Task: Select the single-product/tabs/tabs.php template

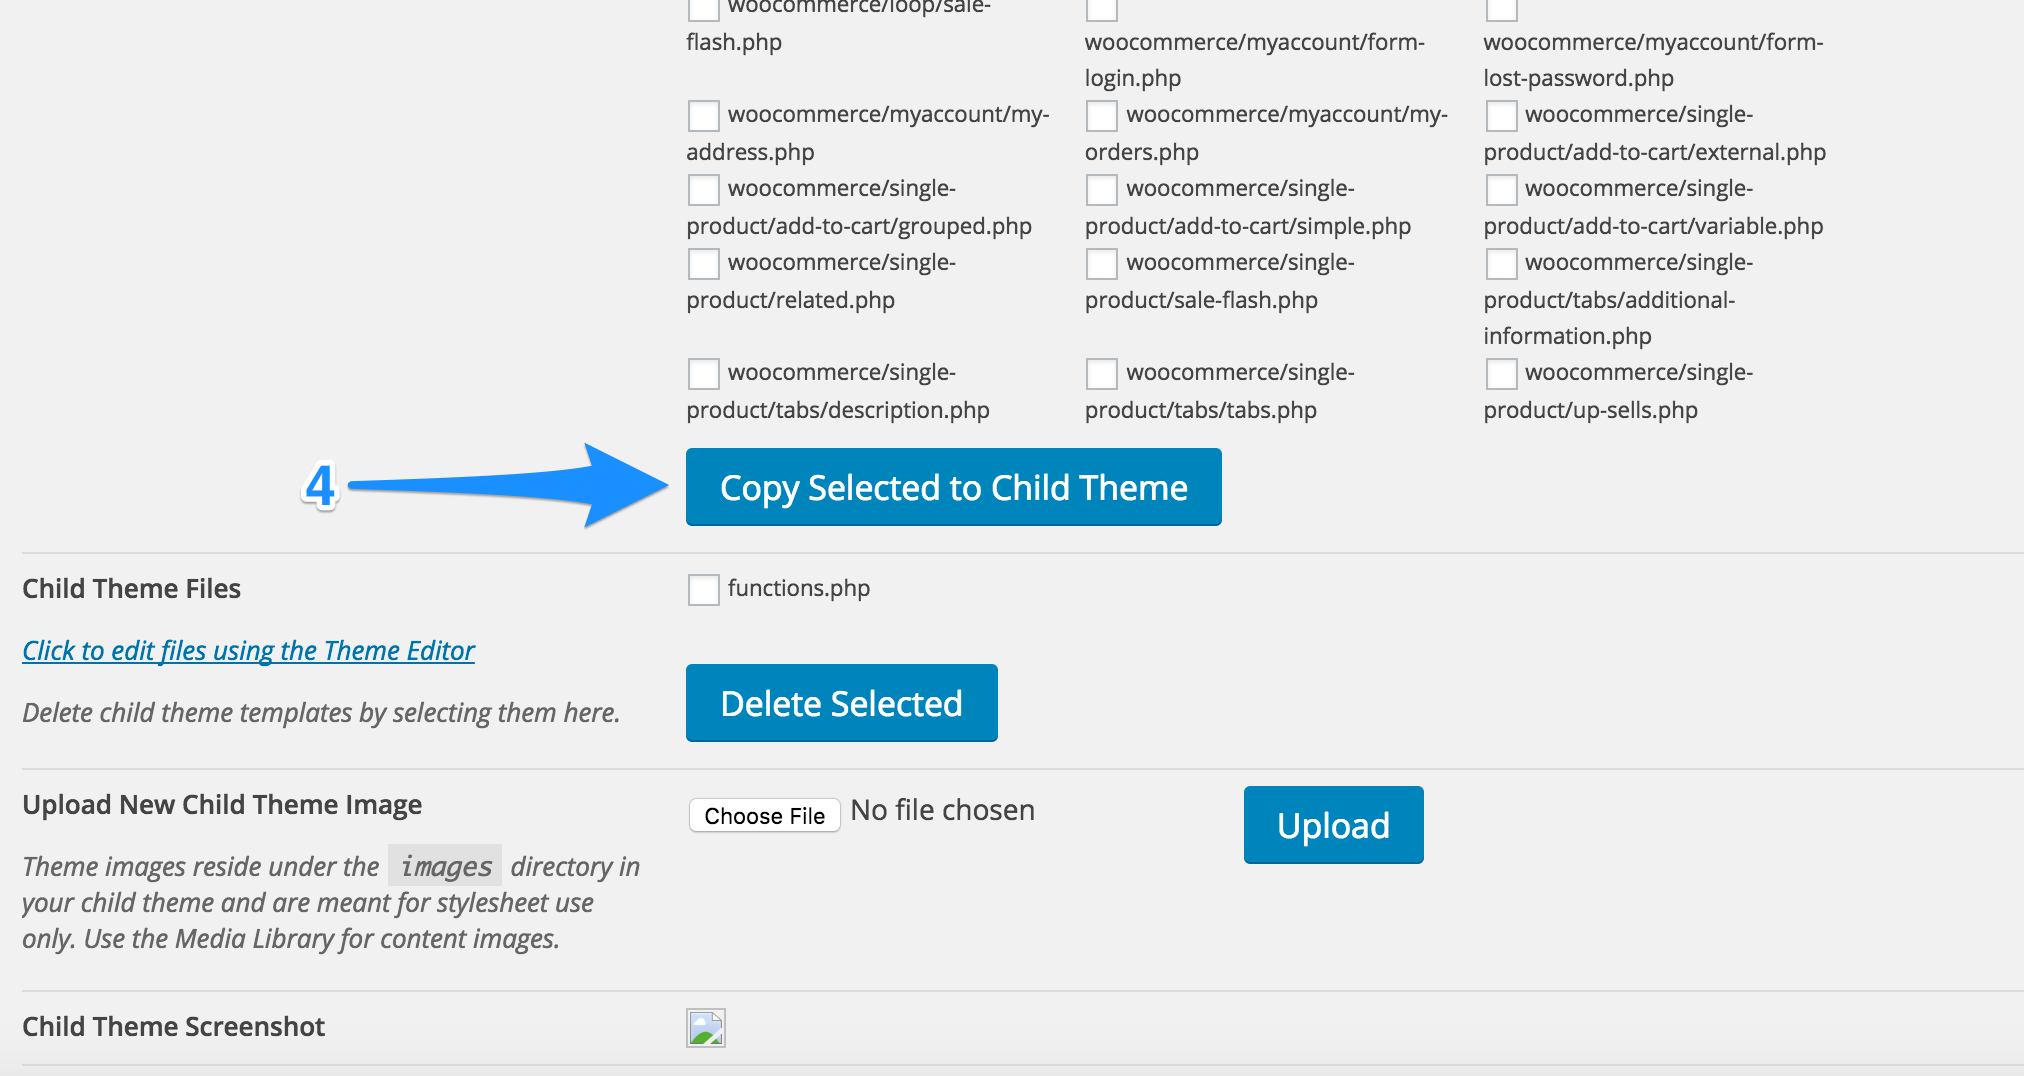Action: pos(1101,373)
